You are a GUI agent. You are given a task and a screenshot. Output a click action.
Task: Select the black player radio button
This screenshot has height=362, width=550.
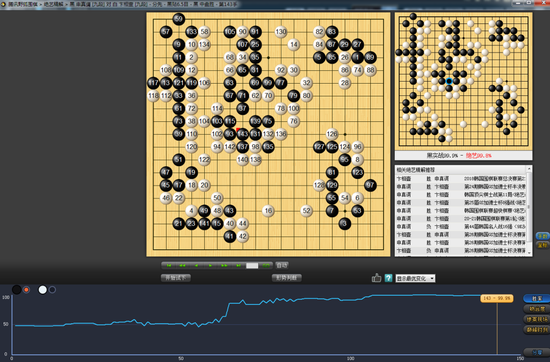coord(26,290)
